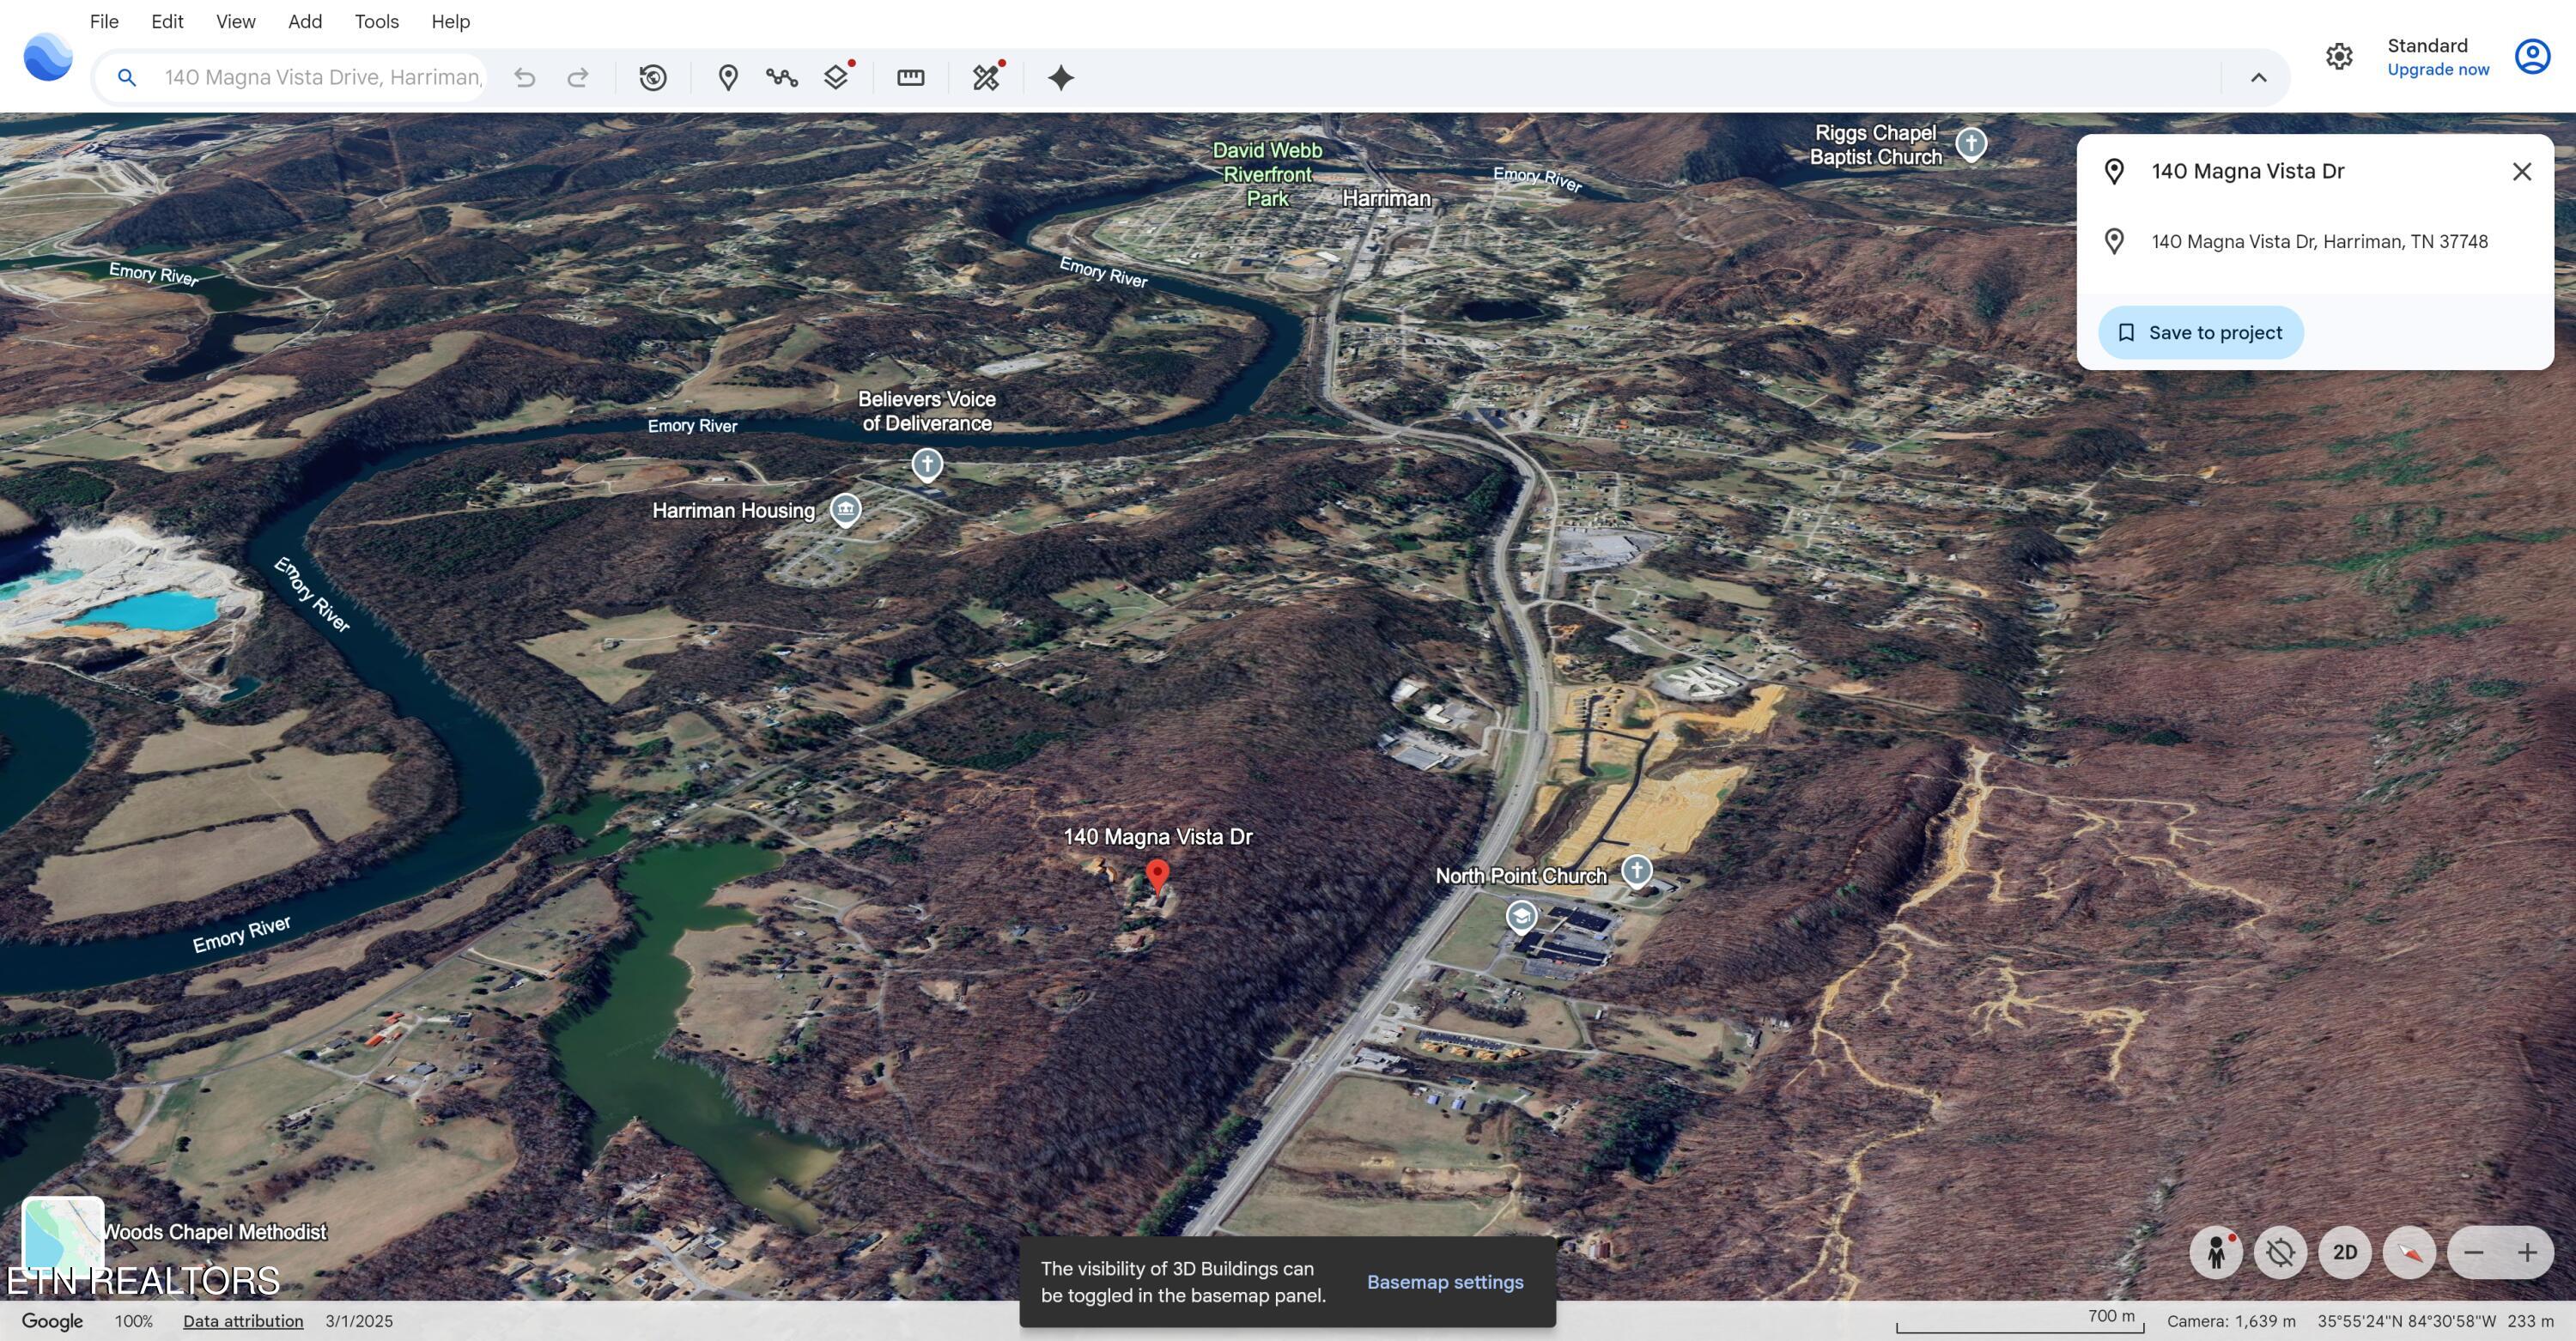The height and width of the screenshot is (1341, 2576).
Task: Click Believers Voice of Deliverance church marker
Action: 927,464
